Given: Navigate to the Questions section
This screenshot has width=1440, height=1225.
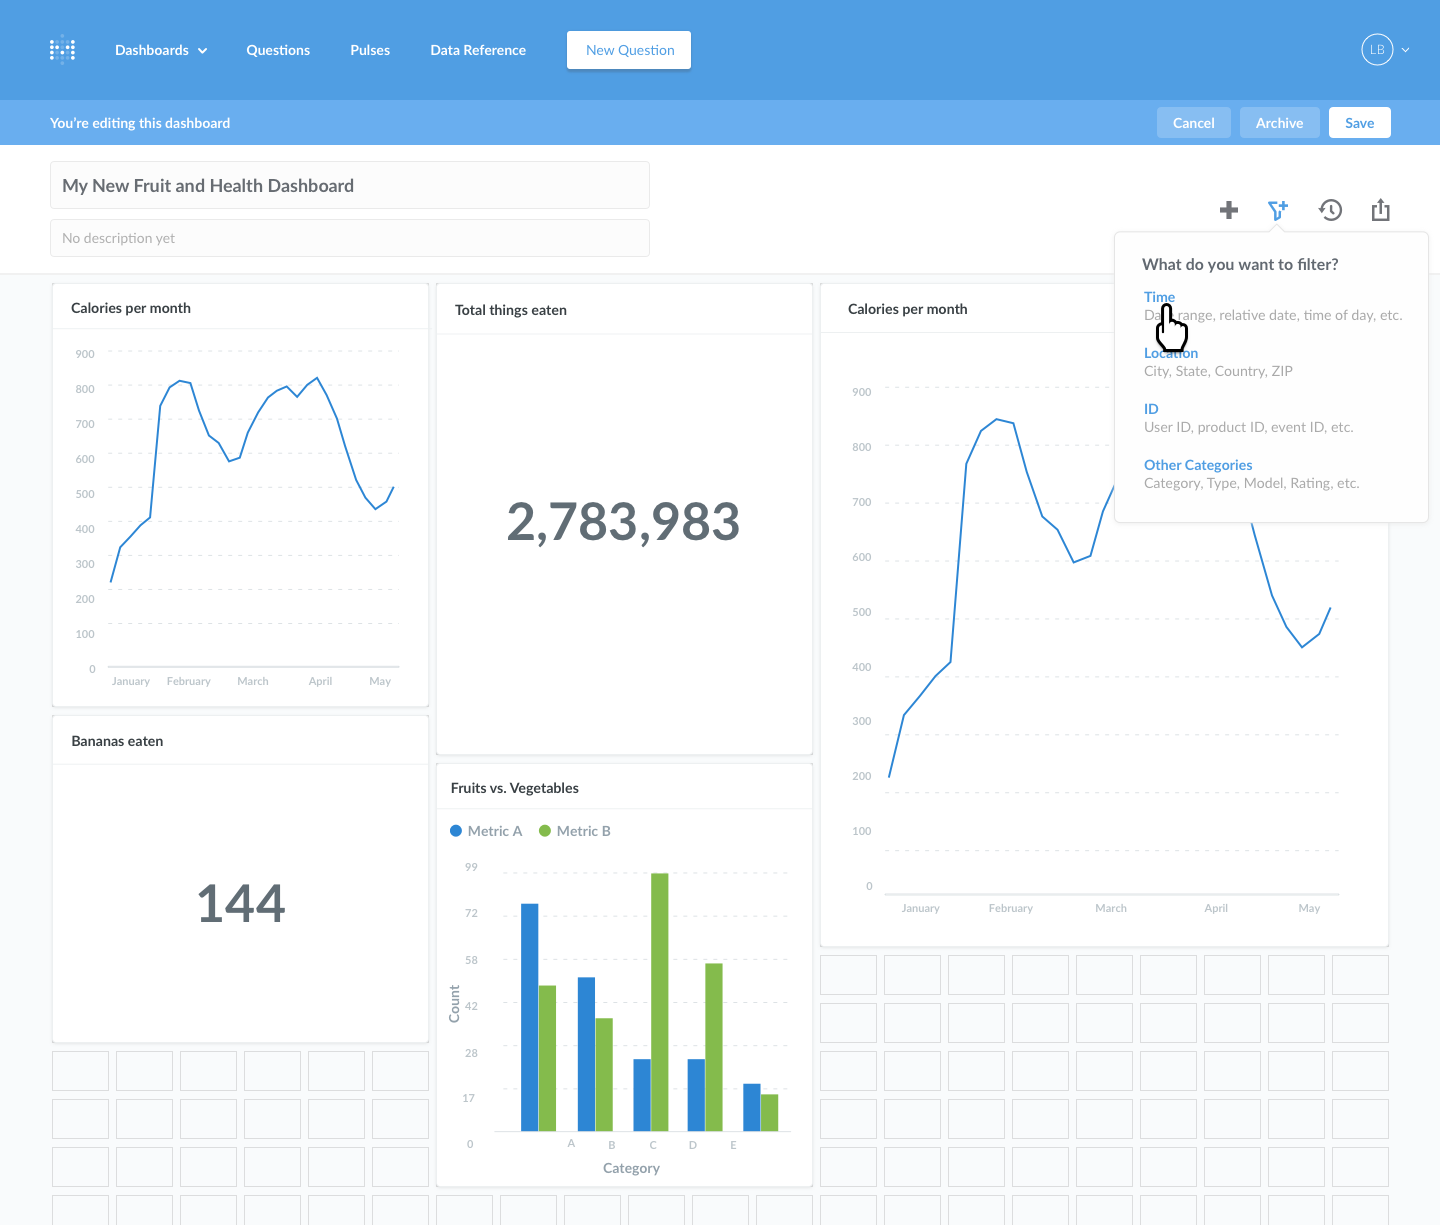Looking at the screenshot, I should coord(277,49).
